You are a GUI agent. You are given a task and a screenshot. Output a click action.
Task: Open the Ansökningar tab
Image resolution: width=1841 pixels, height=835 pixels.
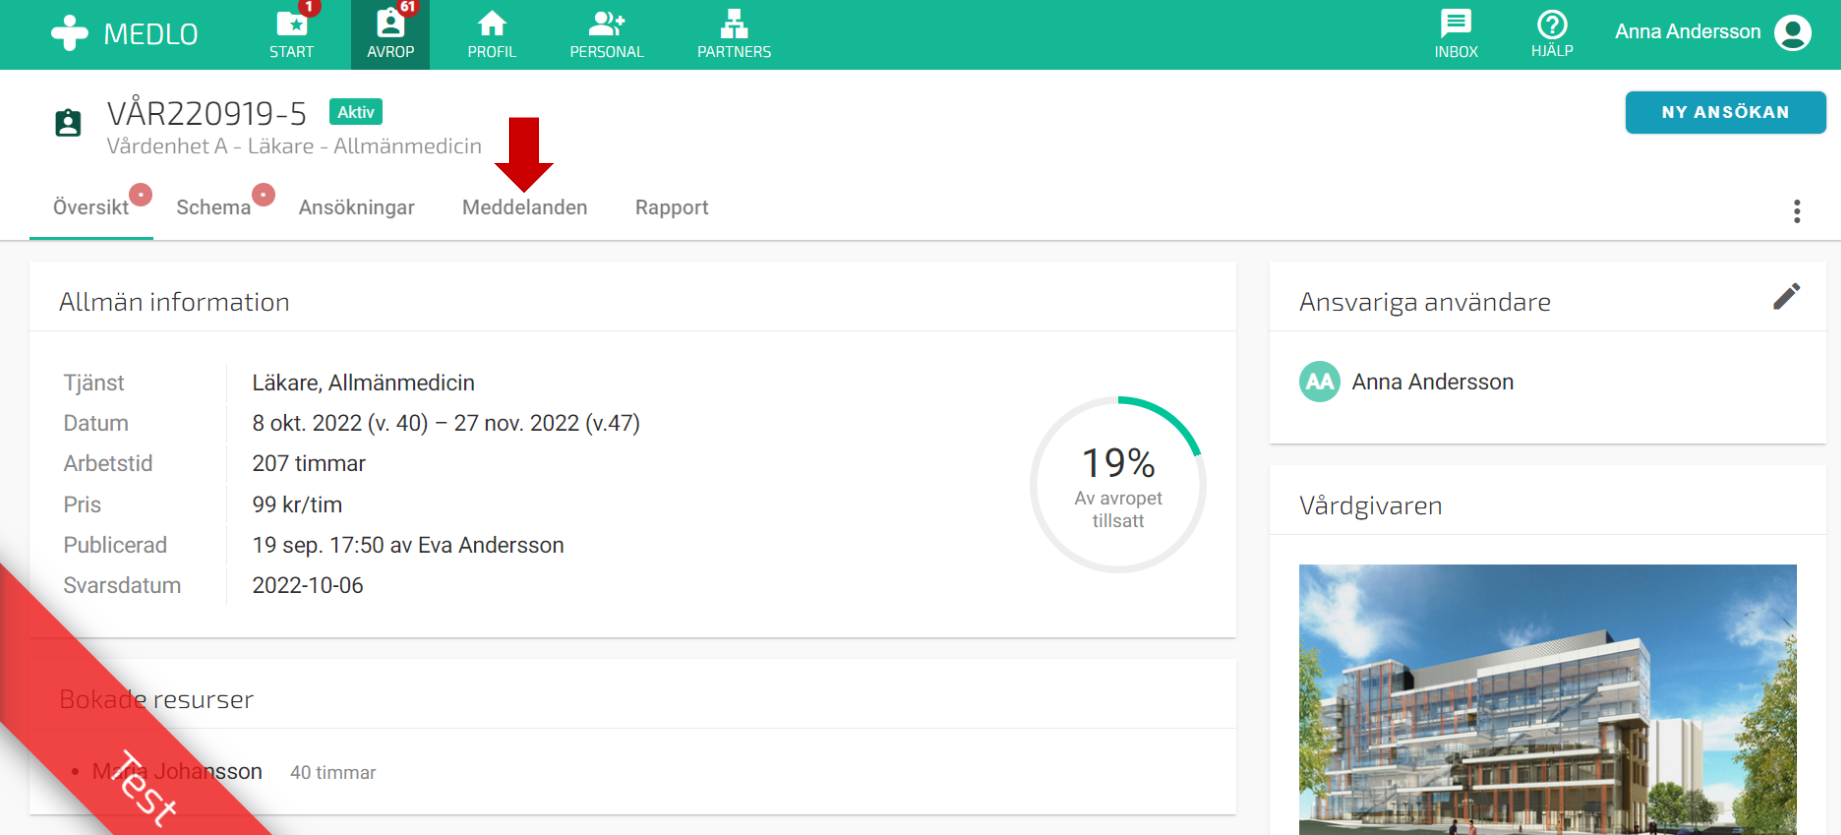click(356, 207)
